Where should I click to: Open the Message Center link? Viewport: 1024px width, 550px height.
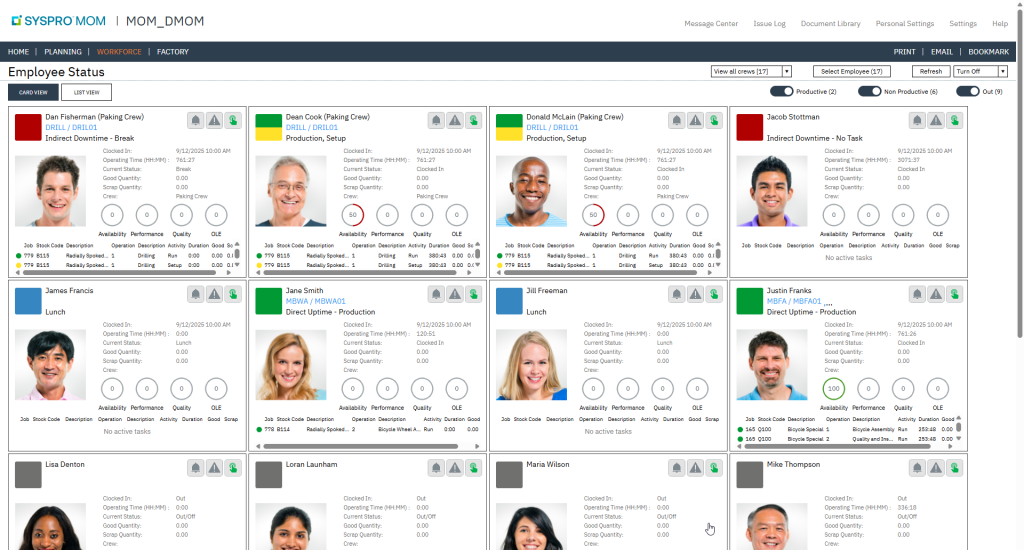pyautogui.click(x=711, y=24)
